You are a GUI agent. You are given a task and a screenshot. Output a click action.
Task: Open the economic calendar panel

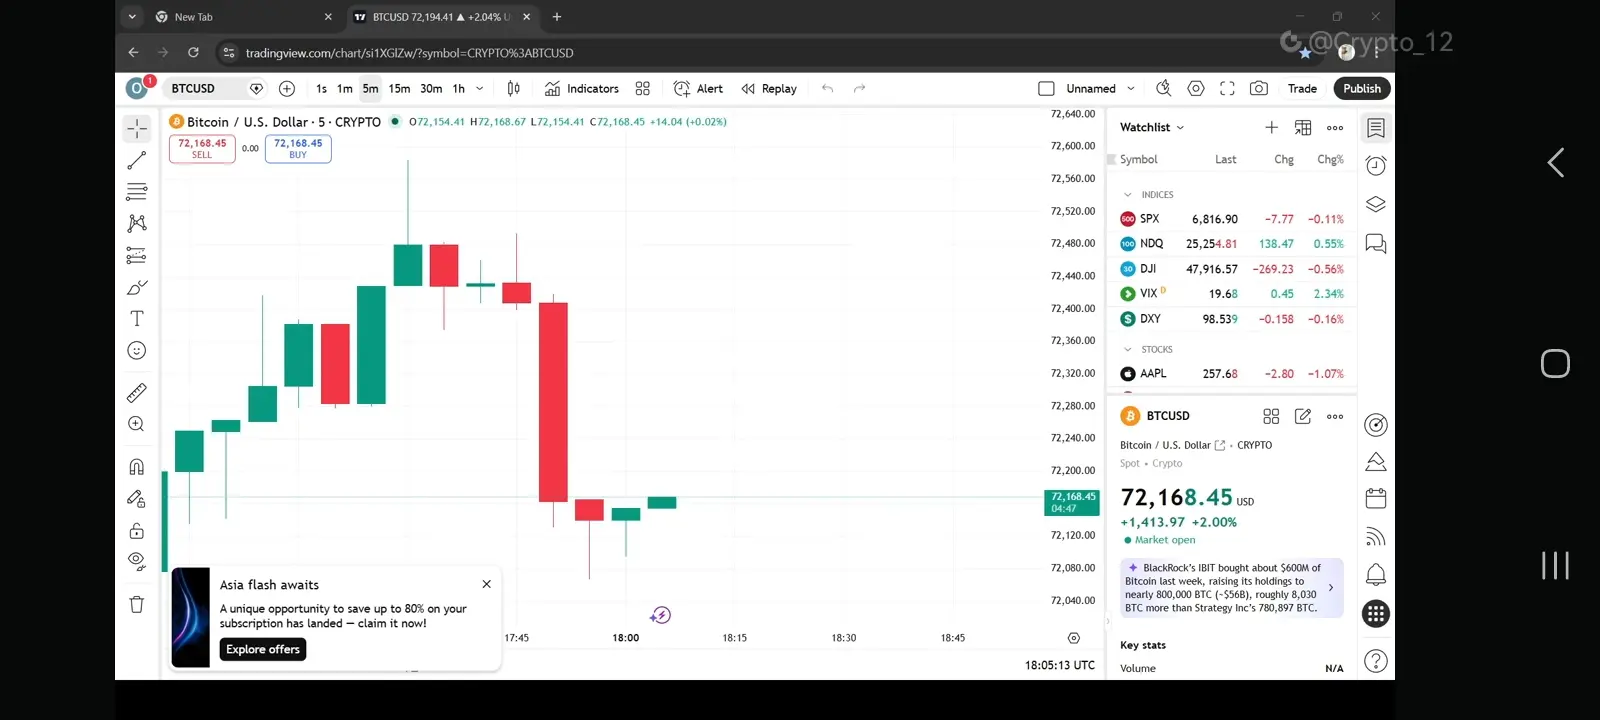tap(1376, 498)
